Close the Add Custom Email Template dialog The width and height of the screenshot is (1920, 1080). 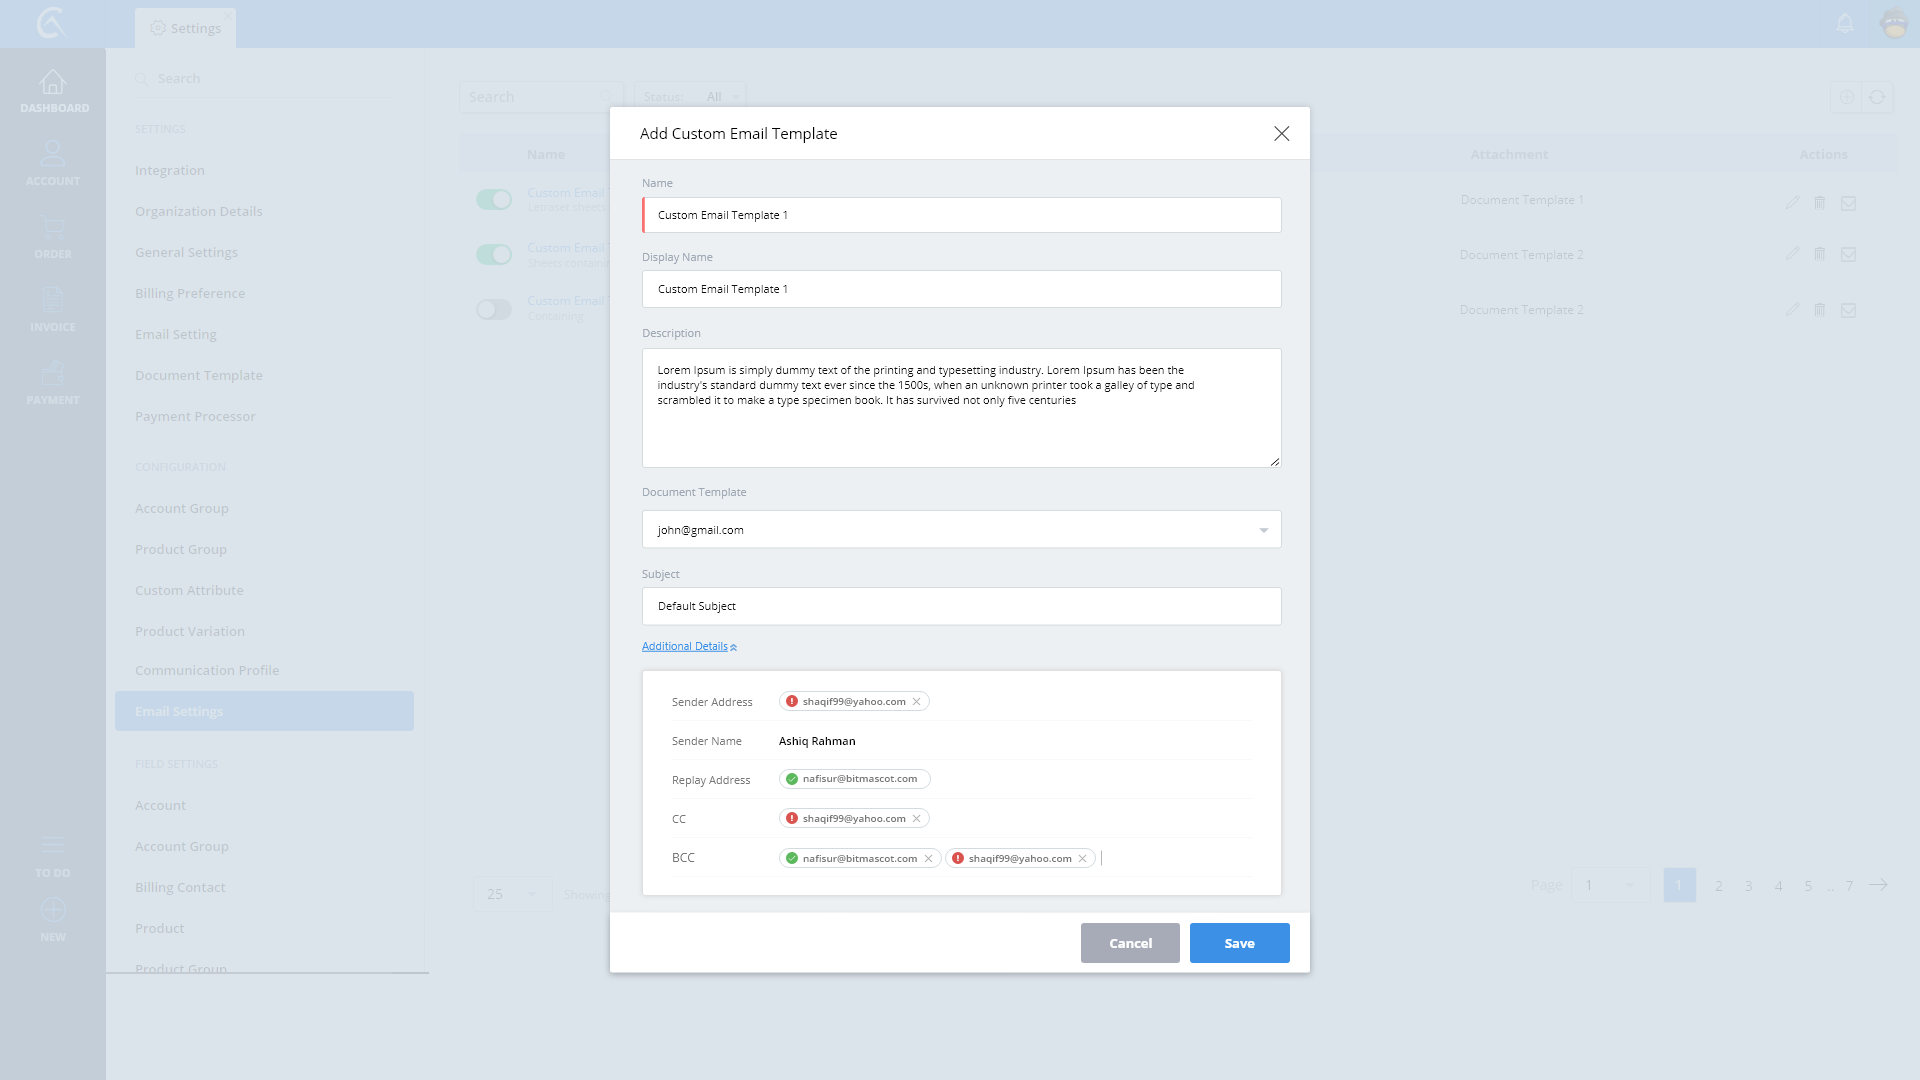coord(1281,134)
